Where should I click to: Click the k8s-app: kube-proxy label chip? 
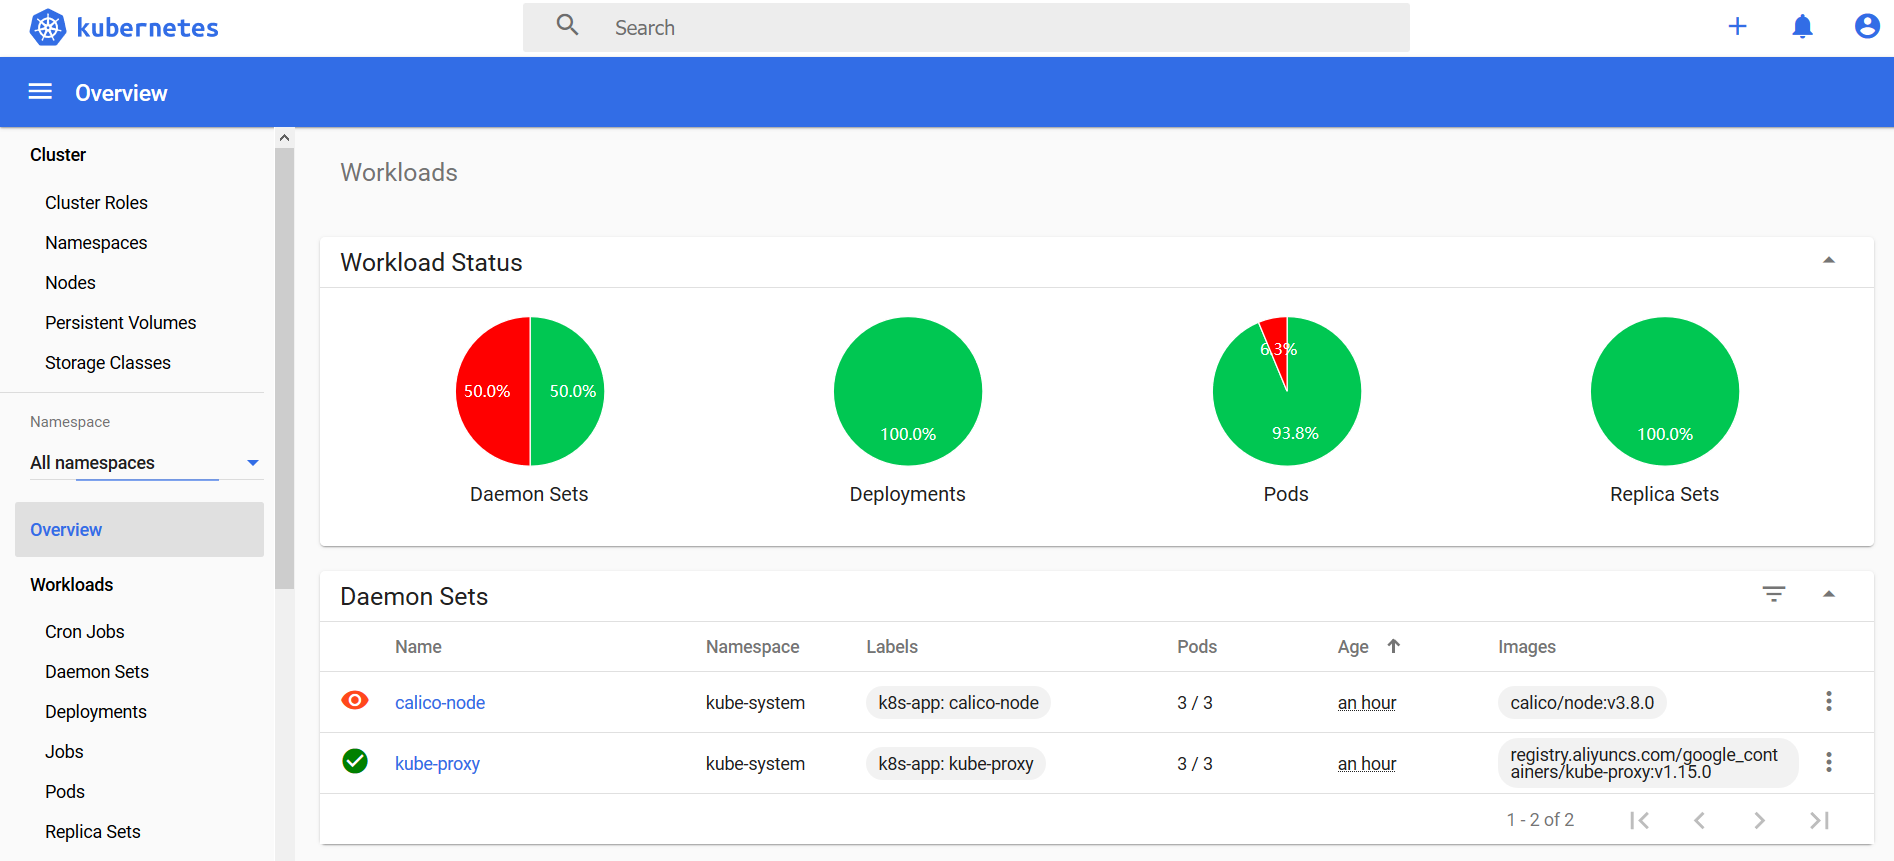(x=956, y=764)
